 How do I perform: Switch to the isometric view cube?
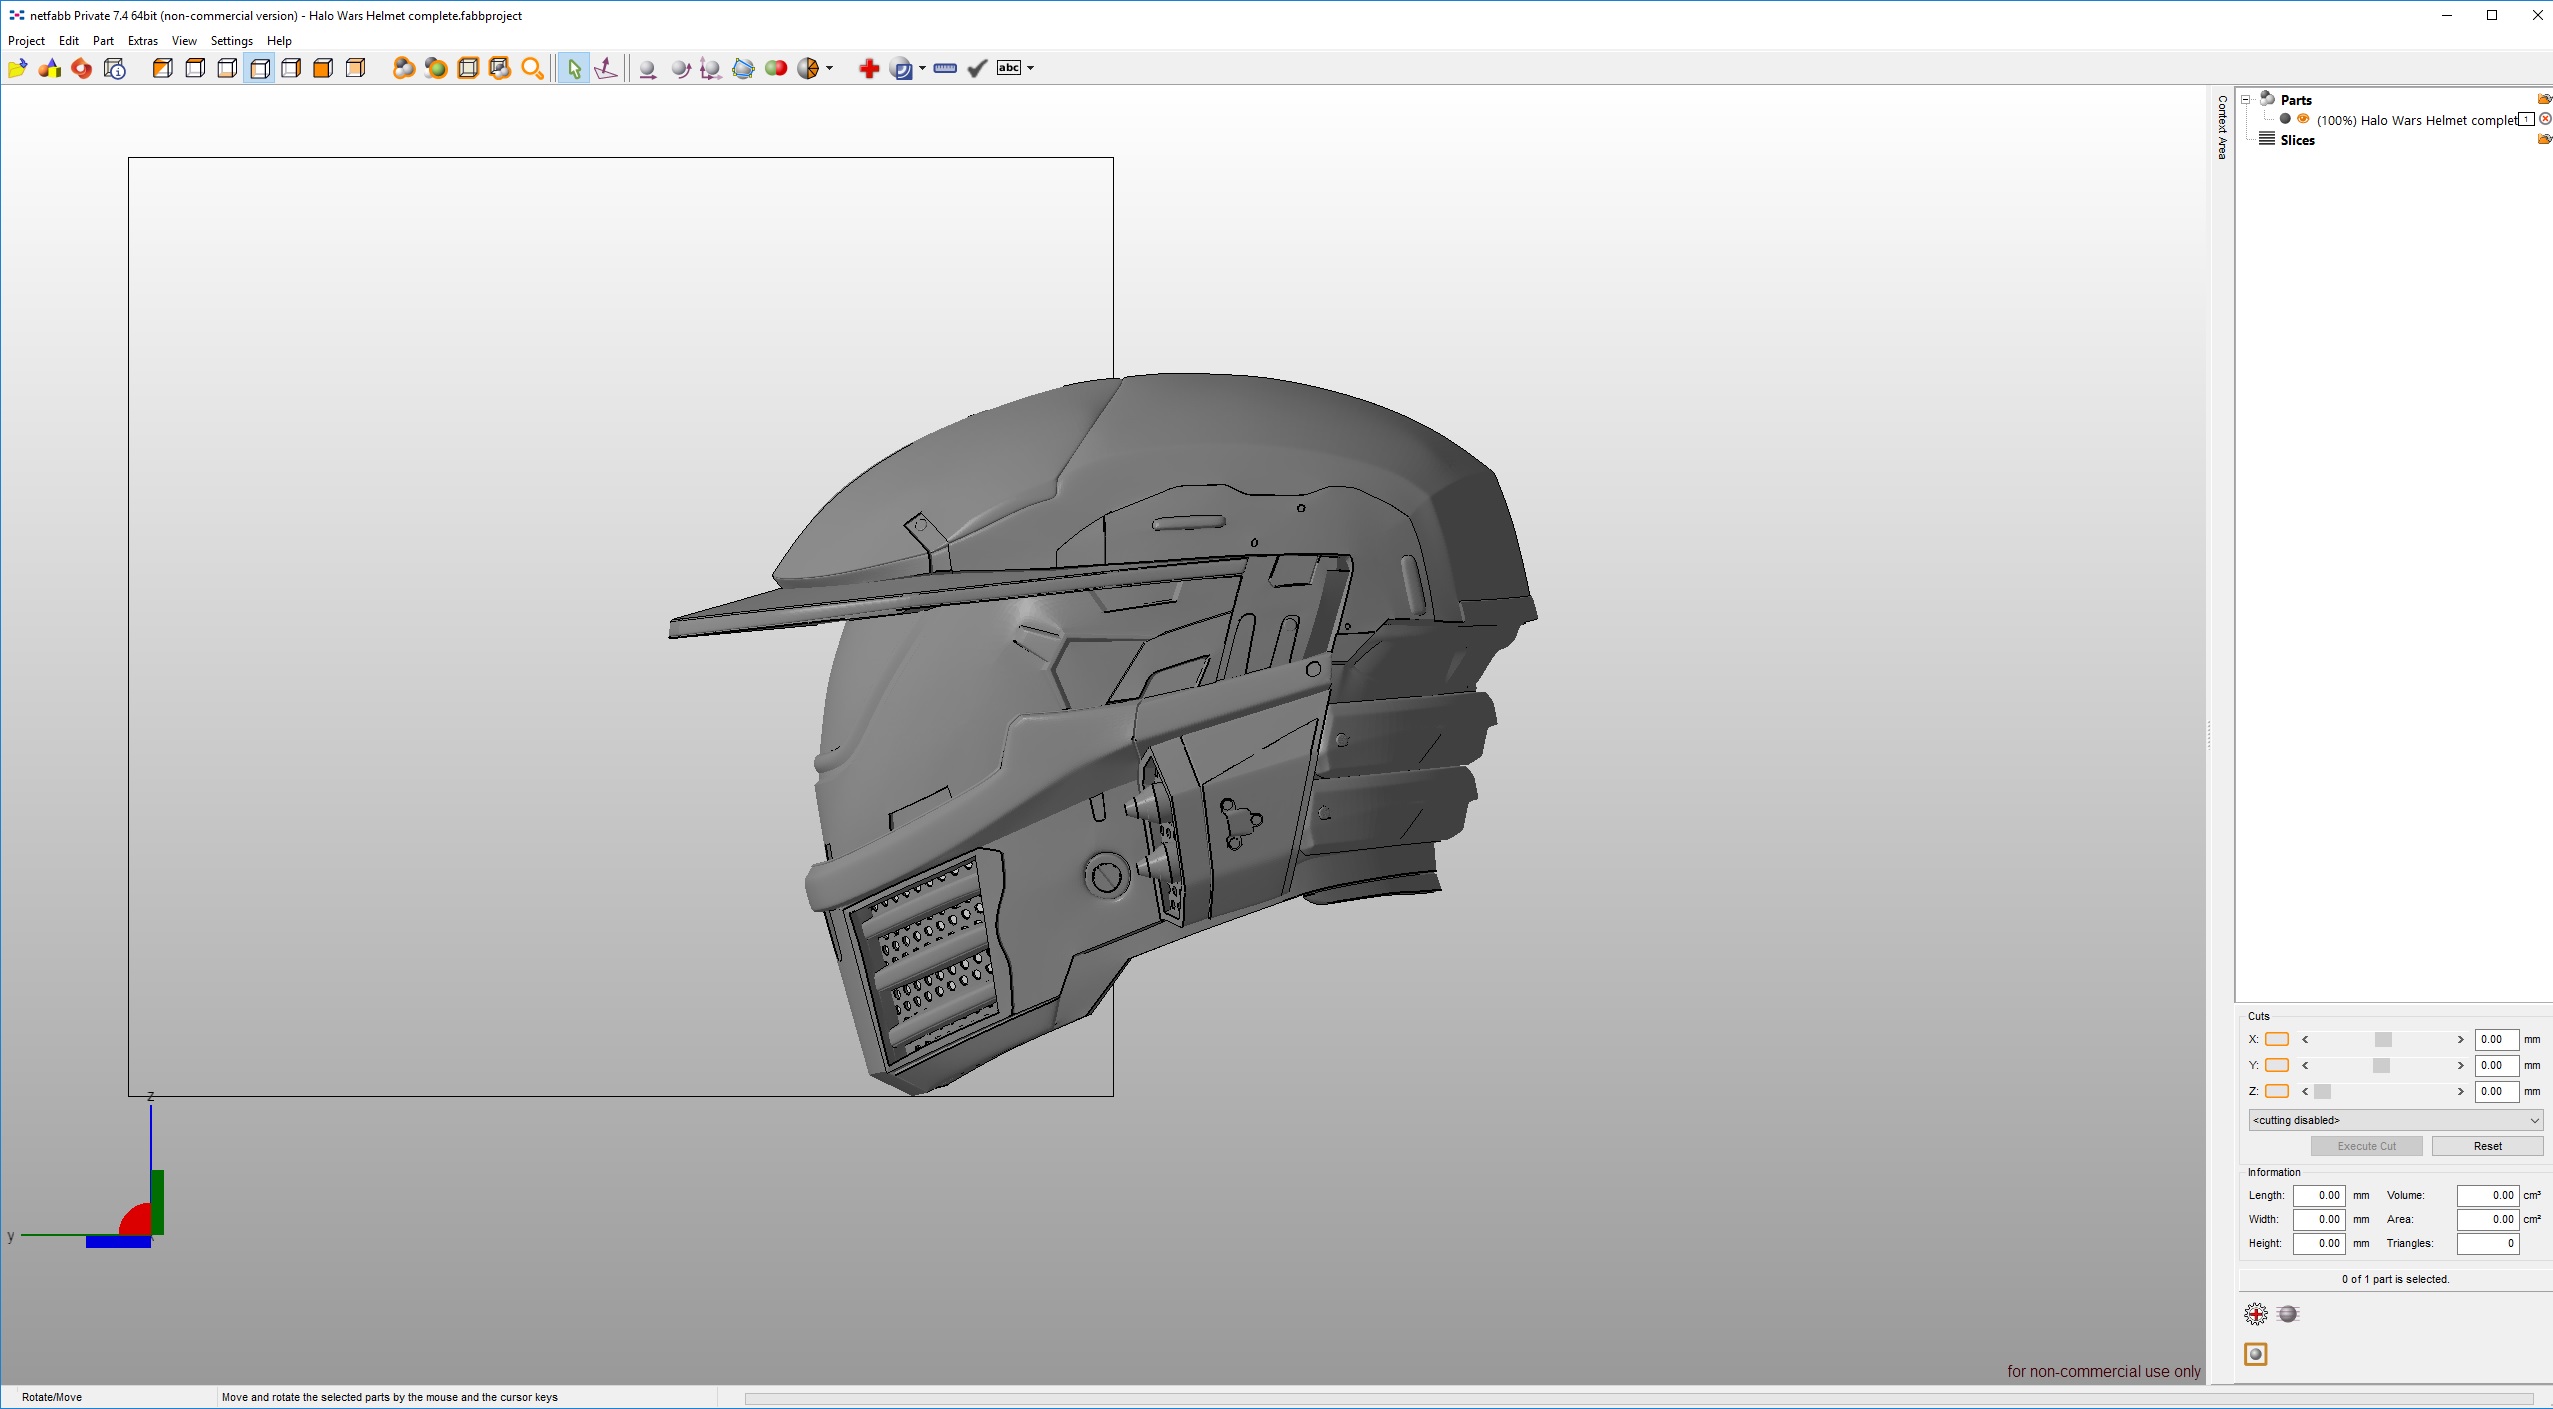[162, 68]
